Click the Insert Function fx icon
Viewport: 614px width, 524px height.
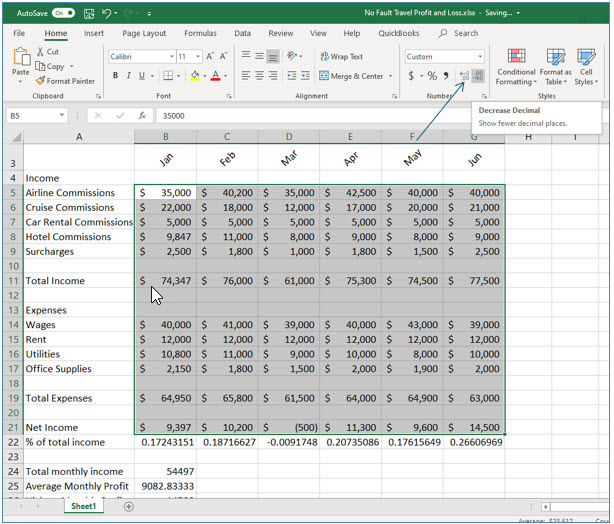[x=142, y=116]
